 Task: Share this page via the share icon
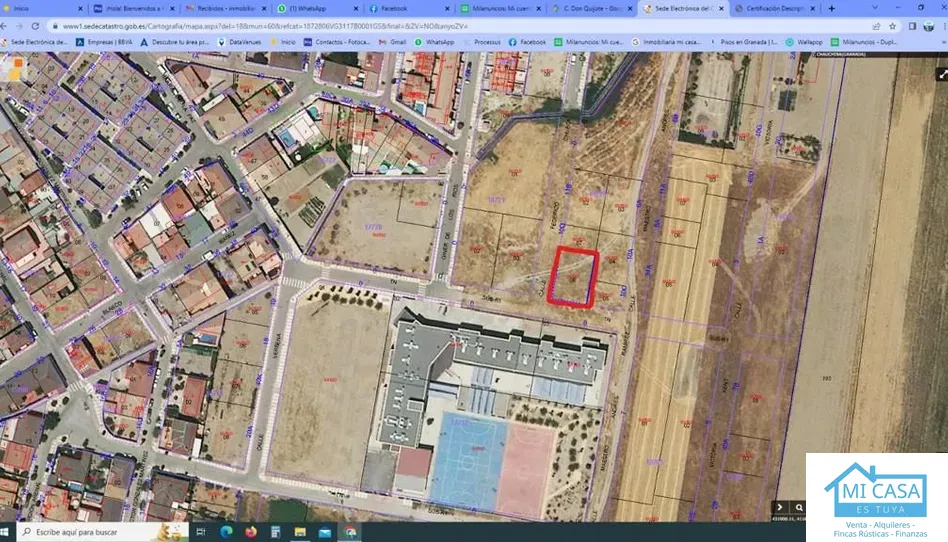(876, 26)
